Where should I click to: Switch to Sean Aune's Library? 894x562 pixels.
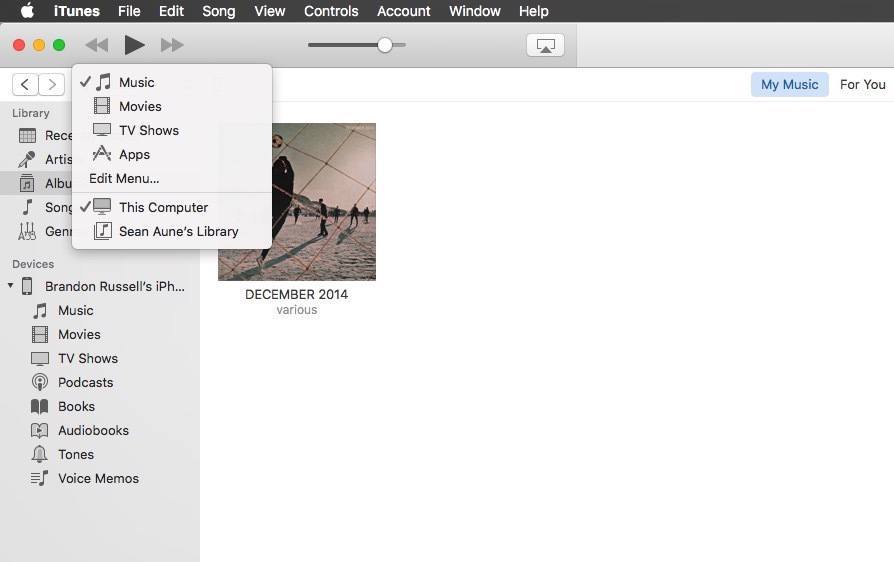pyautogui.click(x=178, y=231)
